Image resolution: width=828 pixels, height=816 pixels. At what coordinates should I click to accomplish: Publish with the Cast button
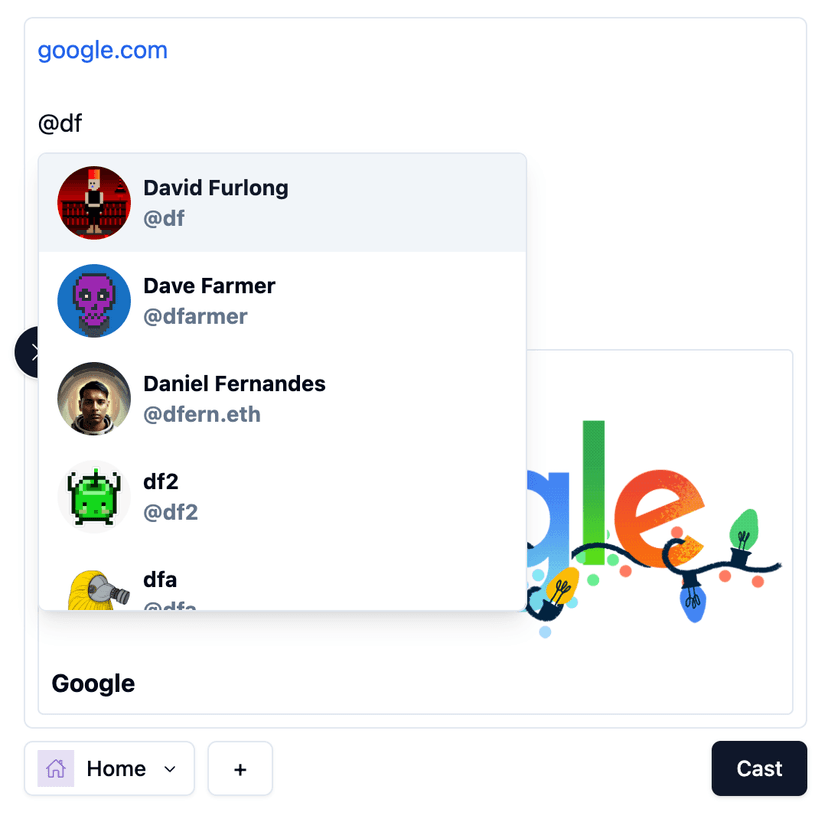click(759, 768)
